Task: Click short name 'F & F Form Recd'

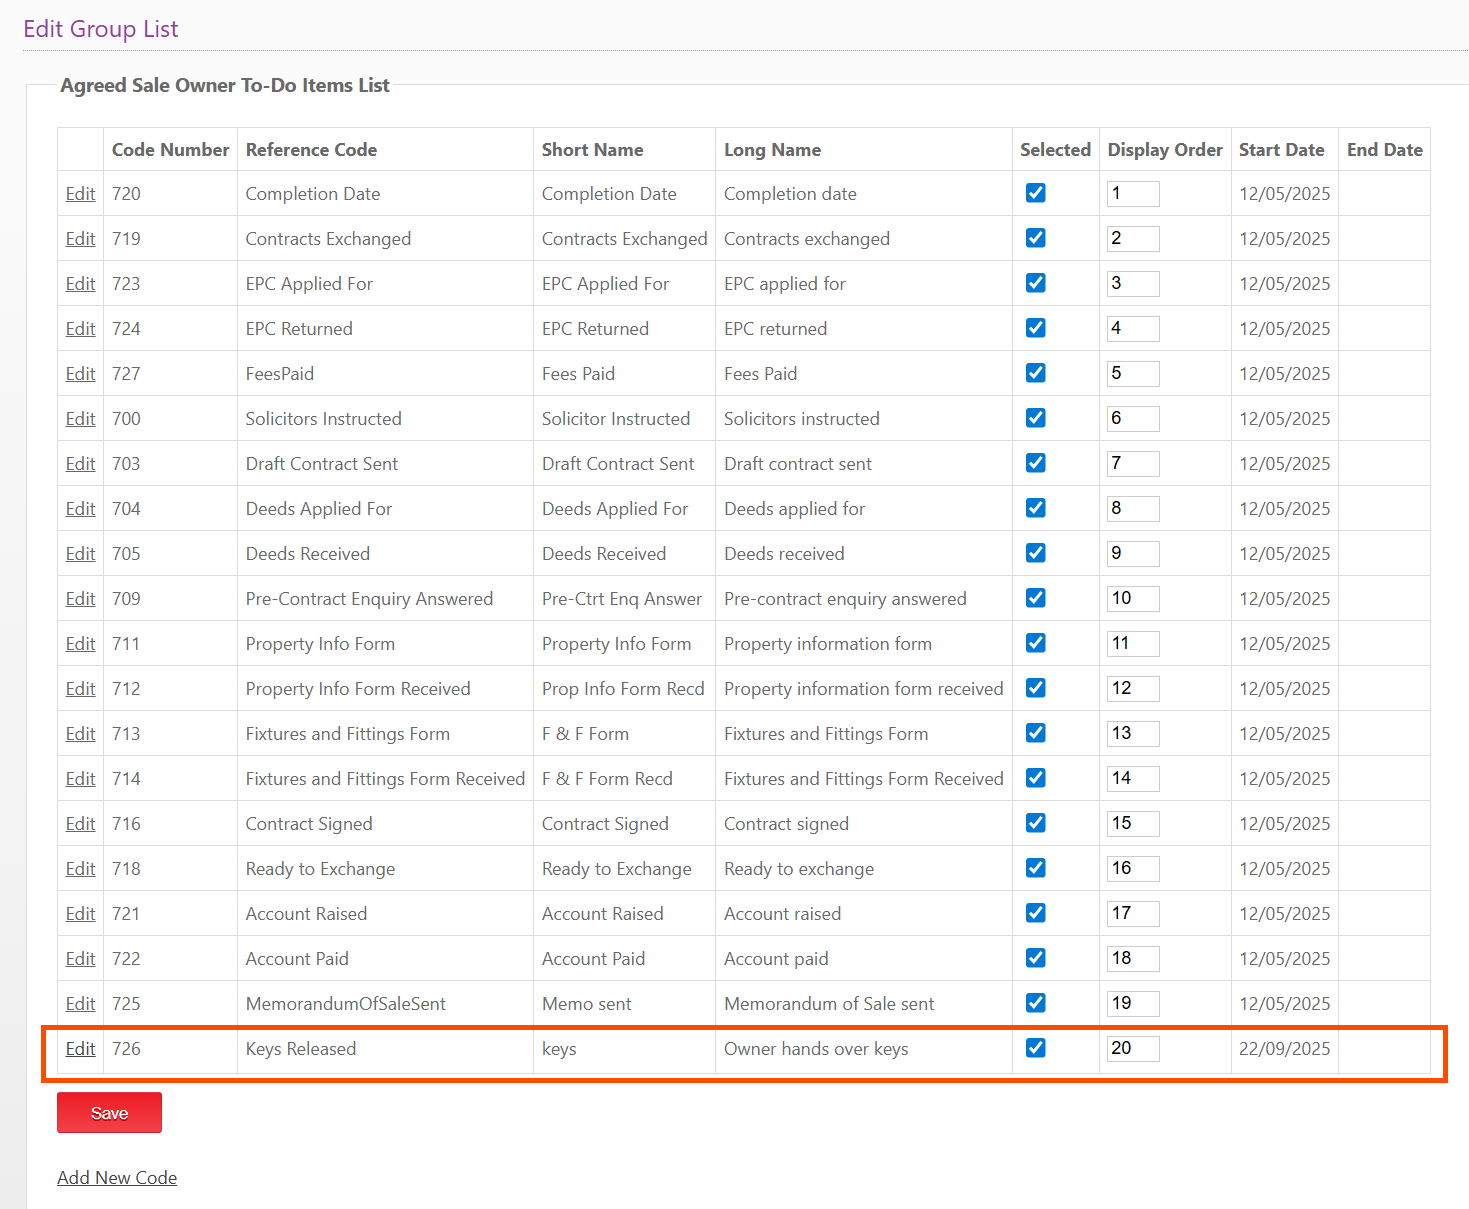Action: pyautogui.click(x=607, y=779)
